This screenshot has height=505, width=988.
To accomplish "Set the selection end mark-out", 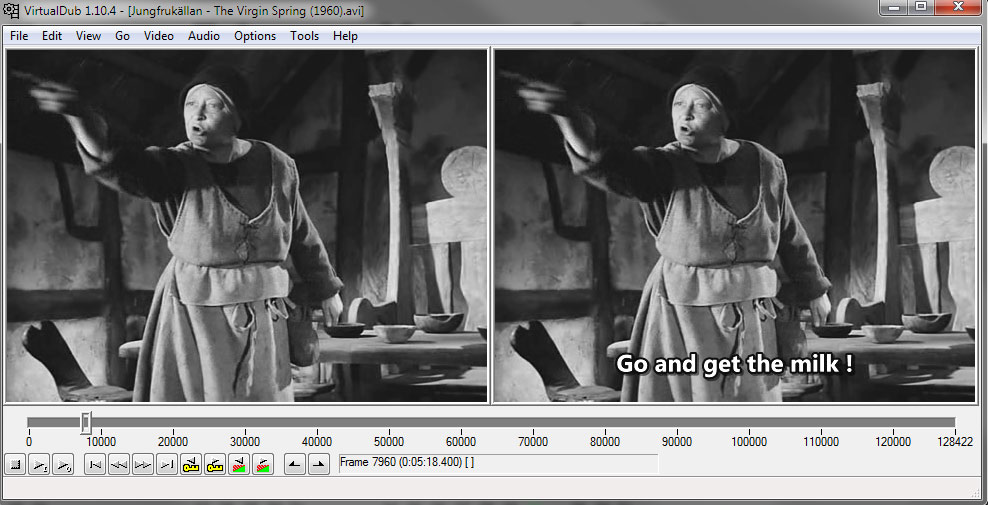I will [319, 465].
